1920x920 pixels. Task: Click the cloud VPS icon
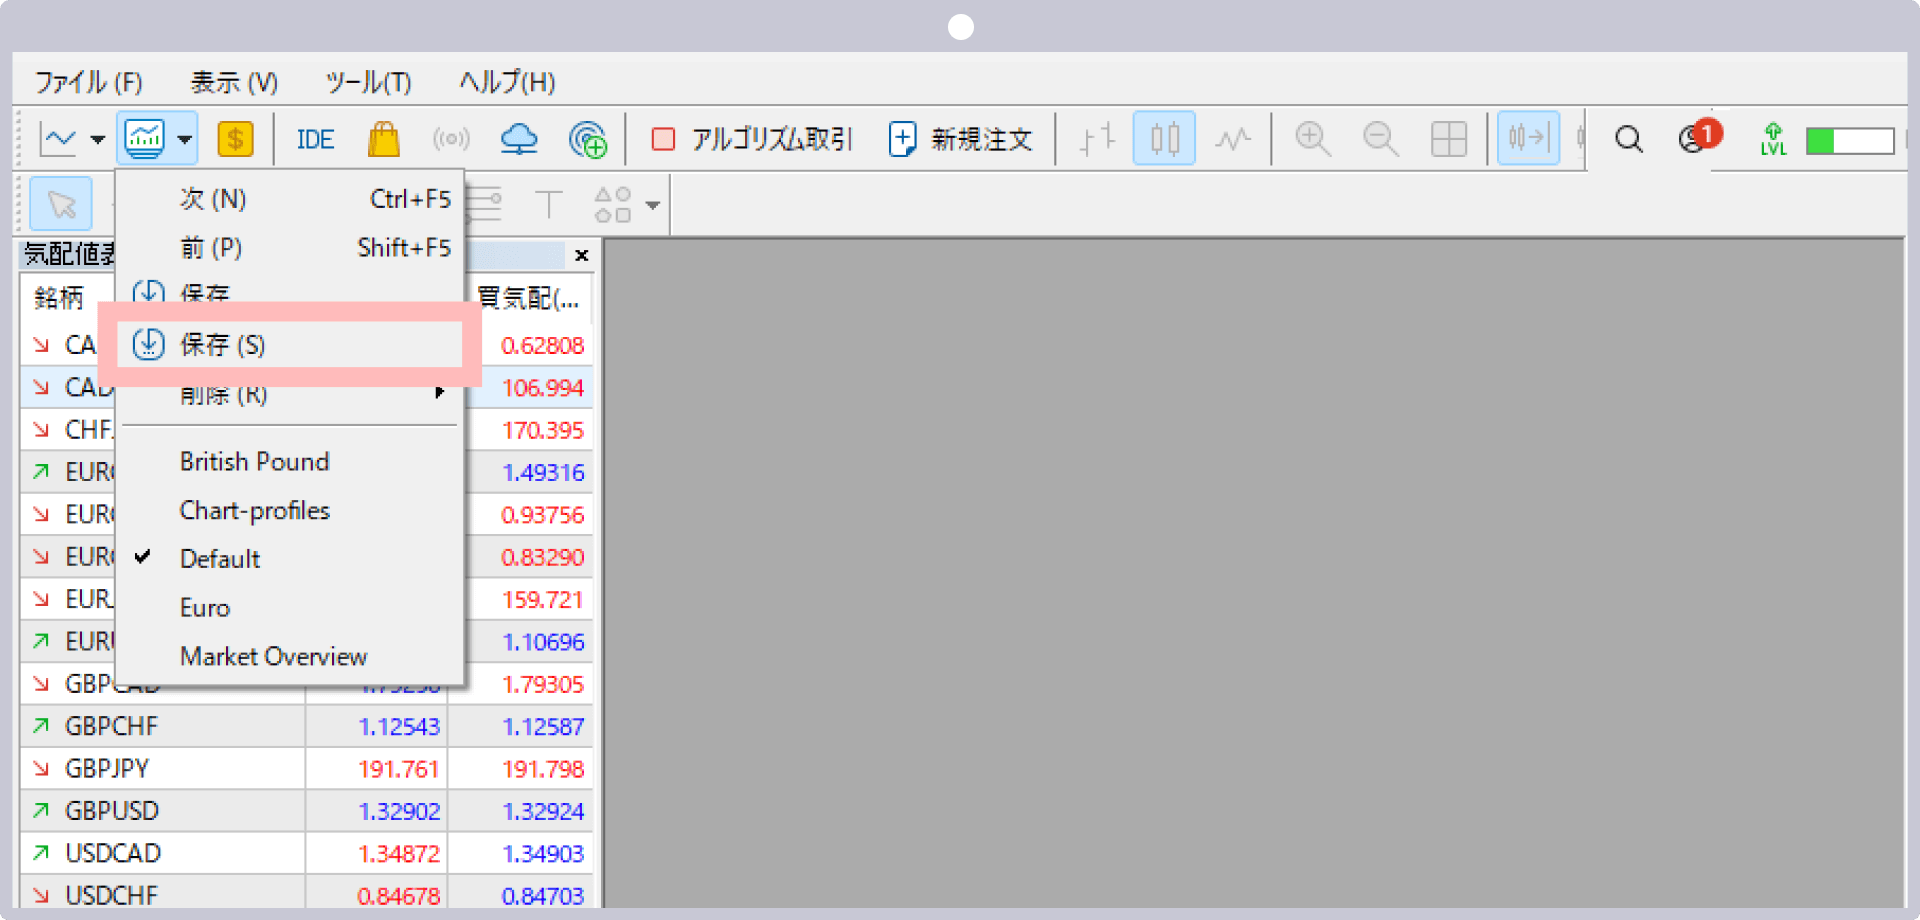point(519,138)
